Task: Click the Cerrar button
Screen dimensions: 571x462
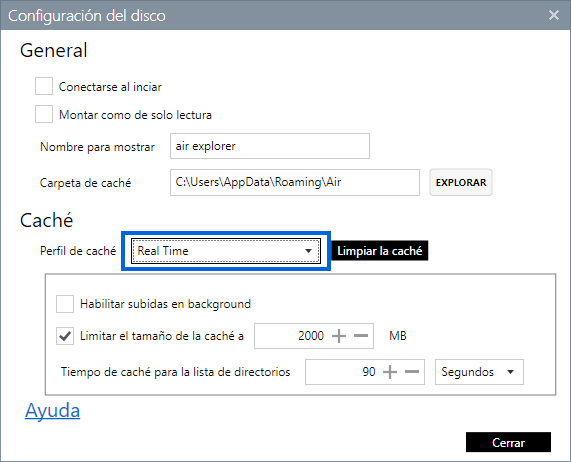Action: point(508,442)
